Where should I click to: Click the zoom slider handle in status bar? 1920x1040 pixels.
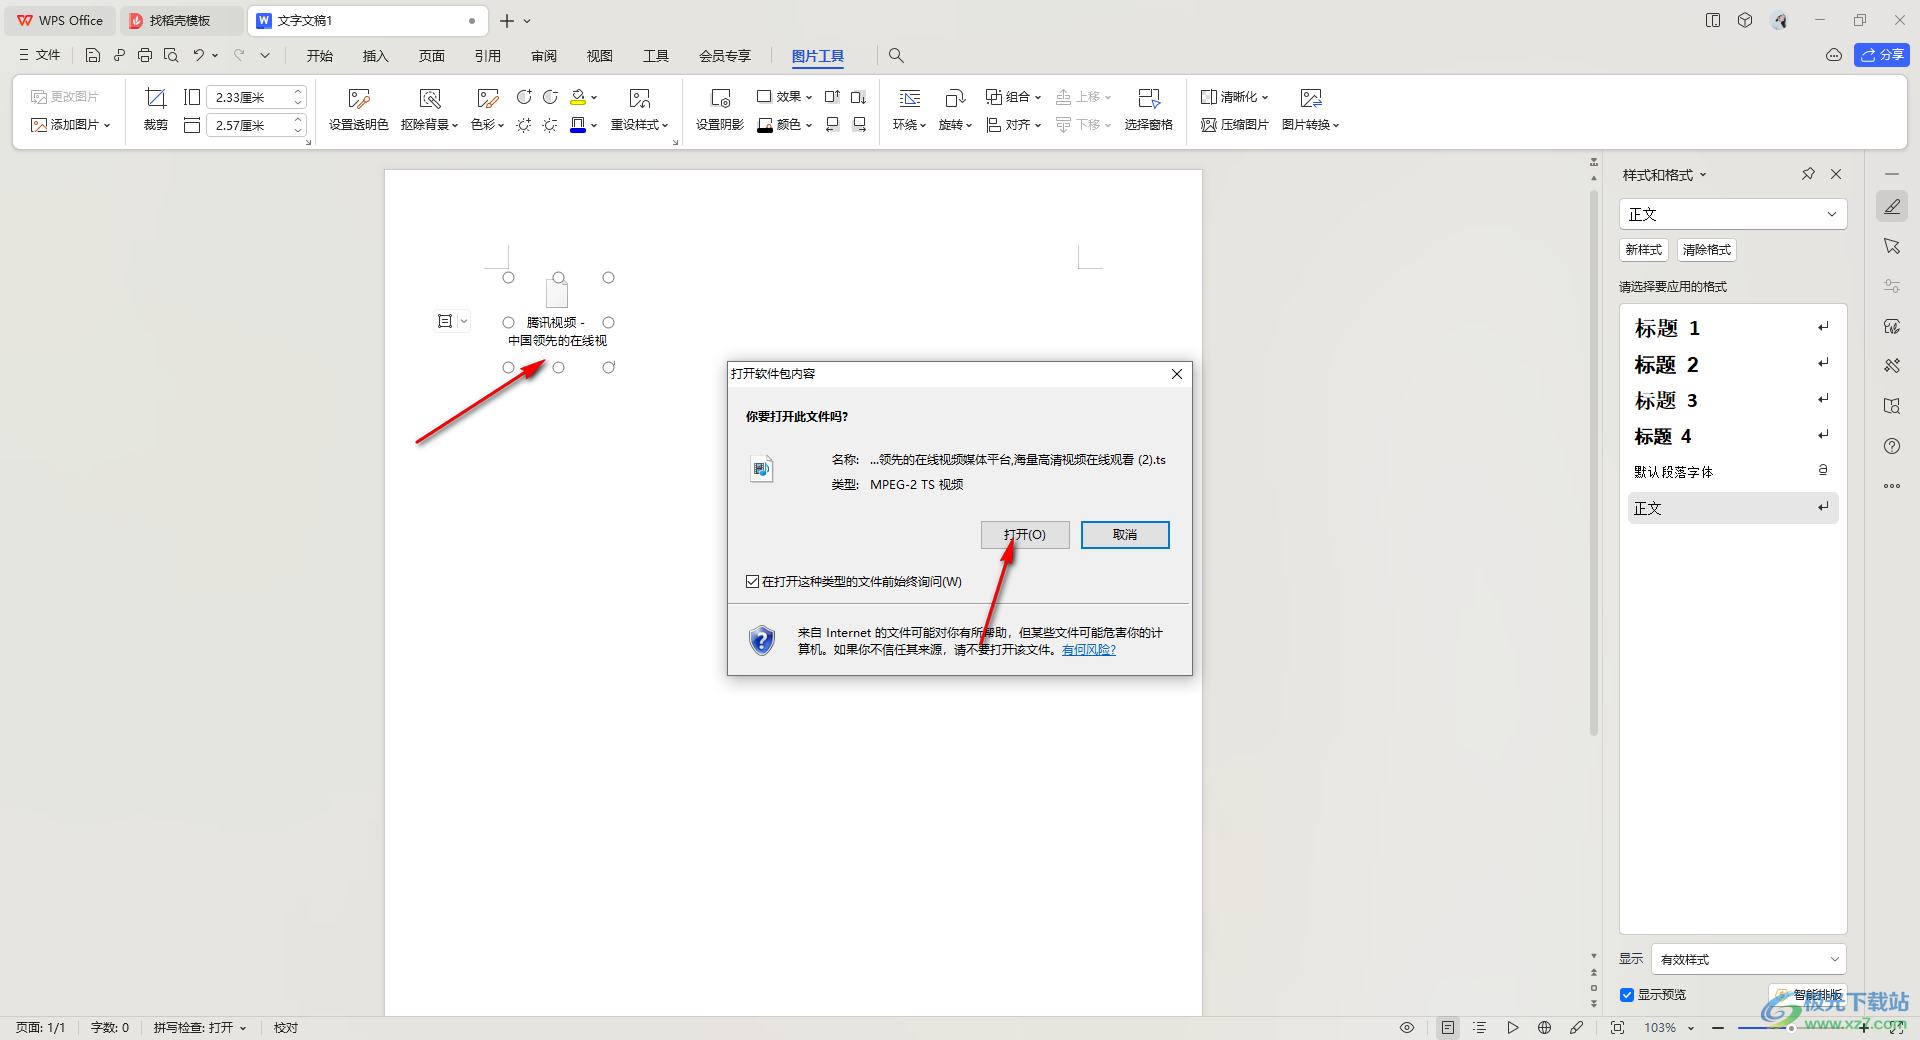click(x=1791, y=1028)
